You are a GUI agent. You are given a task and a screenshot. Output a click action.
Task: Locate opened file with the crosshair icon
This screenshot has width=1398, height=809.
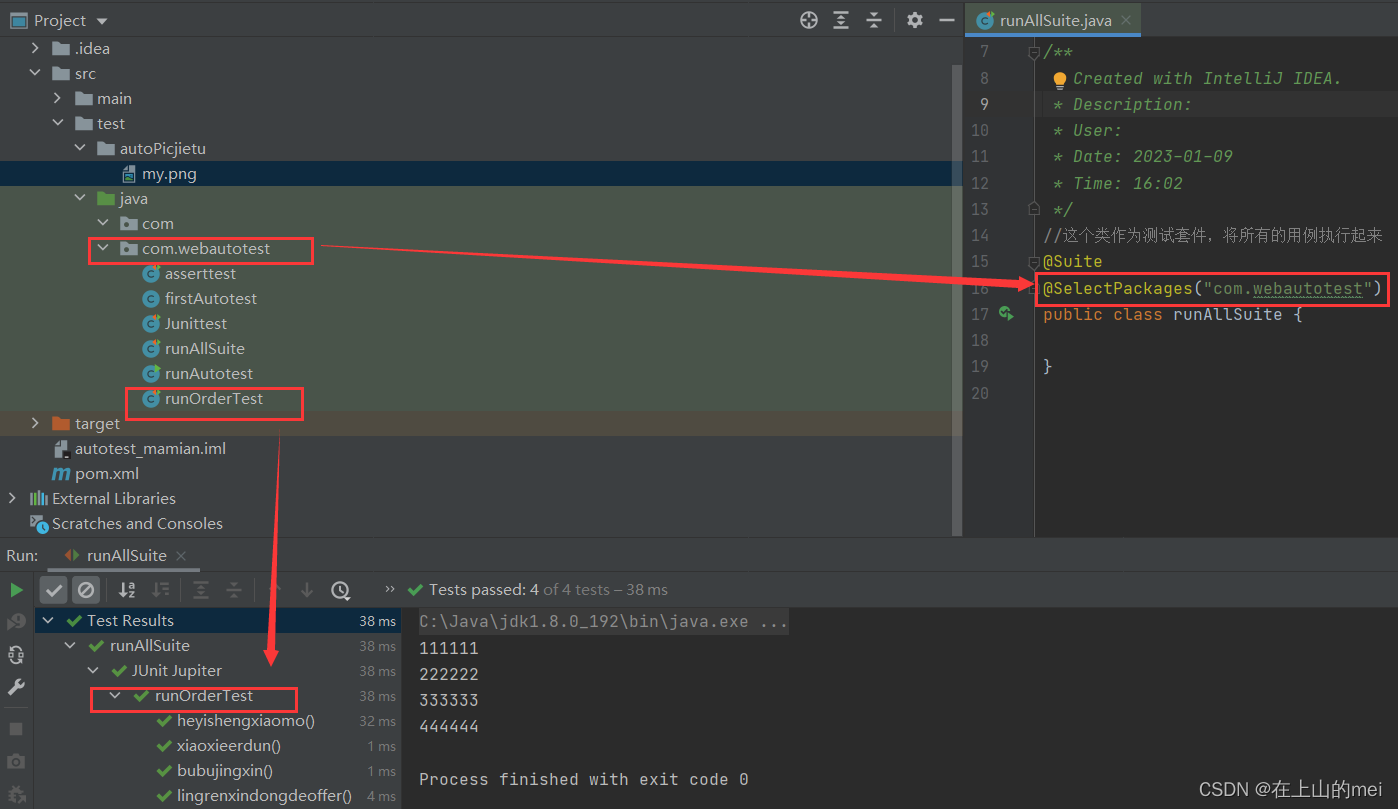point(808,19)
